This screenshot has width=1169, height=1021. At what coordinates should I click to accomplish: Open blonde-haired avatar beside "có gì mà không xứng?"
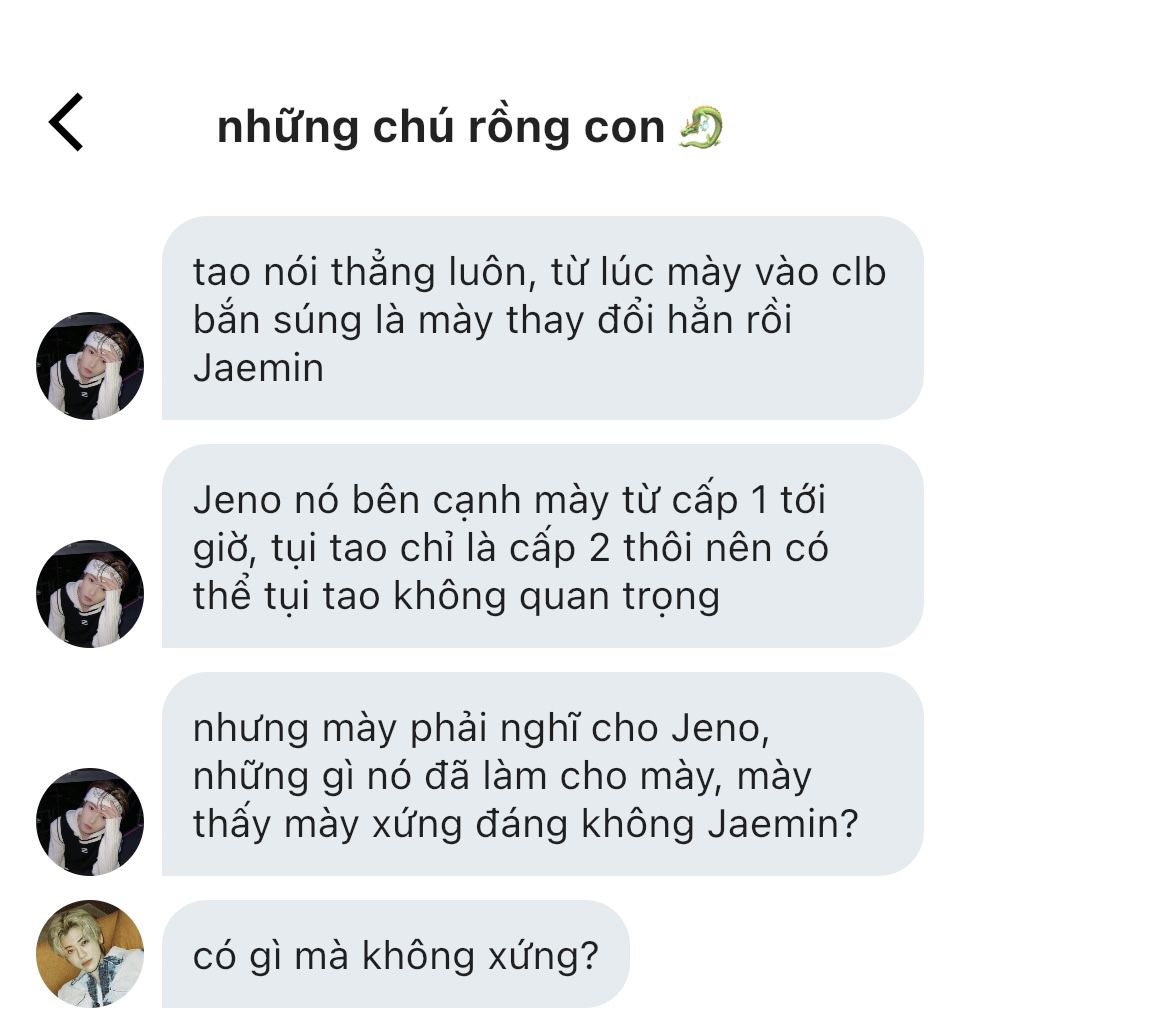(89, 954)
